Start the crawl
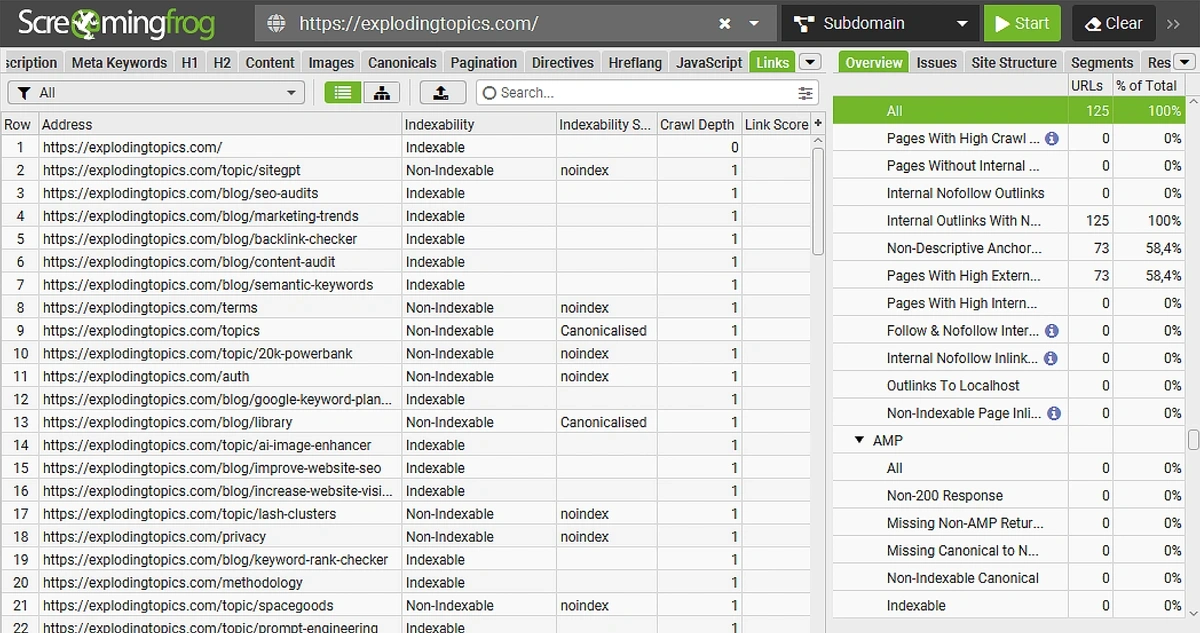1200x633 pixels. pyautogui.click(x=1021, y=23)
